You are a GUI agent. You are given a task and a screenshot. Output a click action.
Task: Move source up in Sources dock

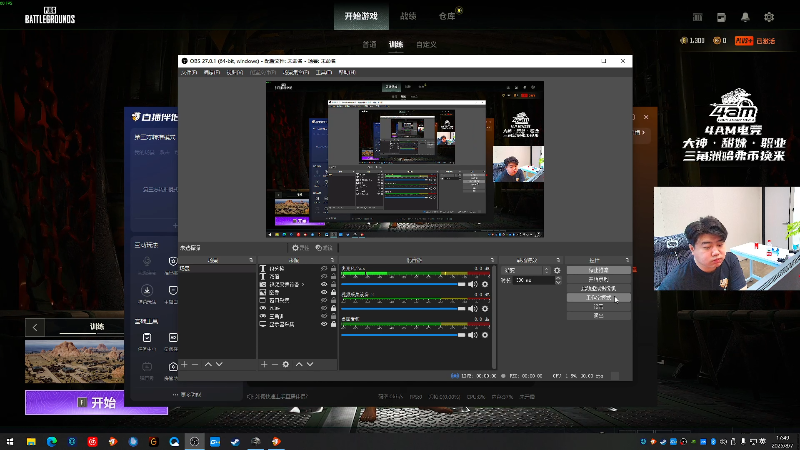point(299,364)
